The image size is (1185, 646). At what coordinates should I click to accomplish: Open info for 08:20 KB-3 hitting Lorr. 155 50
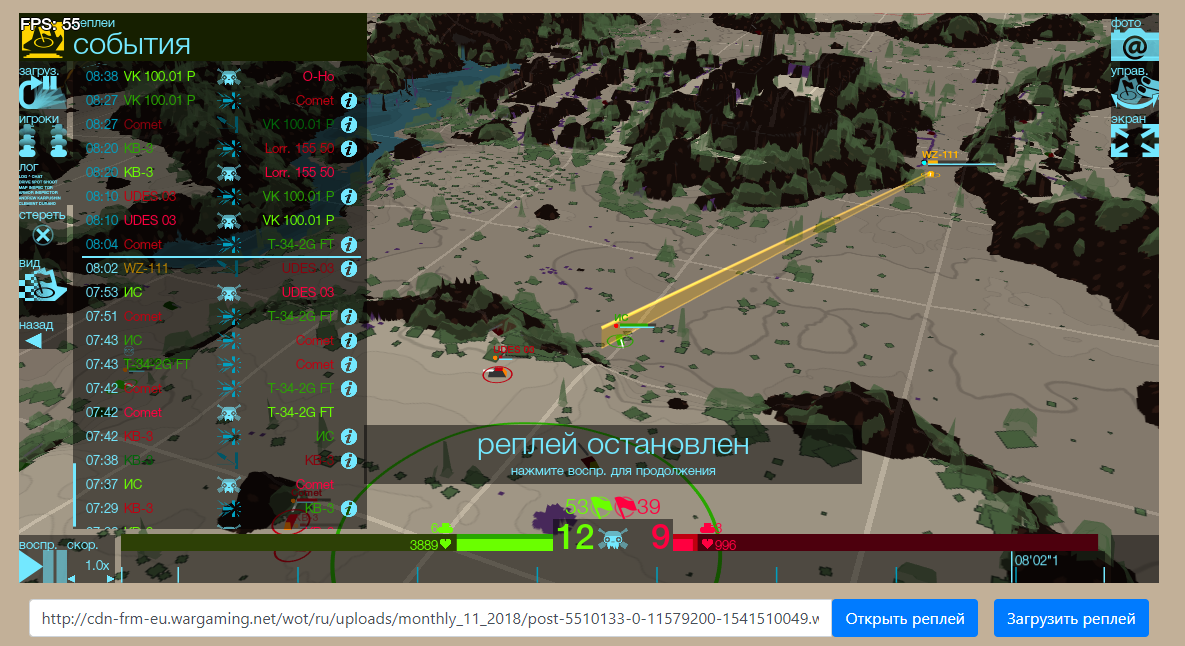tap(348, 149)
